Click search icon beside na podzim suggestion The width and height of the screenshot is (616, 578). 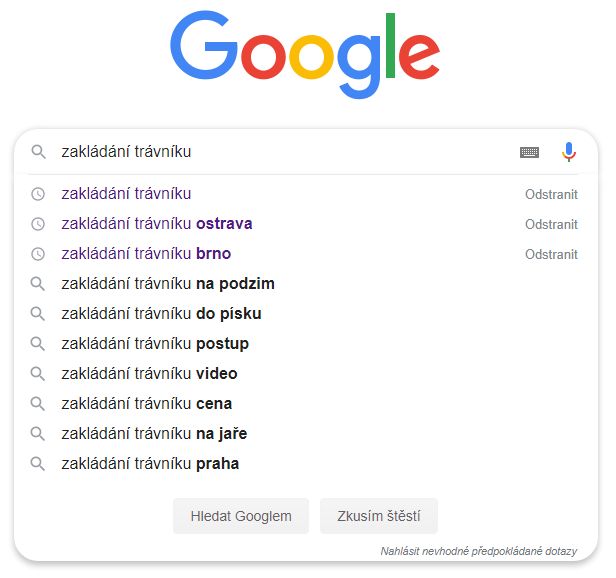pyautogui.click(x=38, y=284)
